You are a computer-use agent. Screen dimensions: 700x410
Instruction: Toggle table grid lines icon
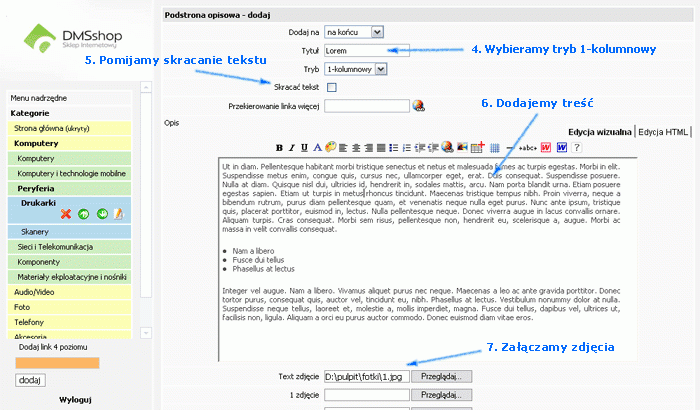494,148
